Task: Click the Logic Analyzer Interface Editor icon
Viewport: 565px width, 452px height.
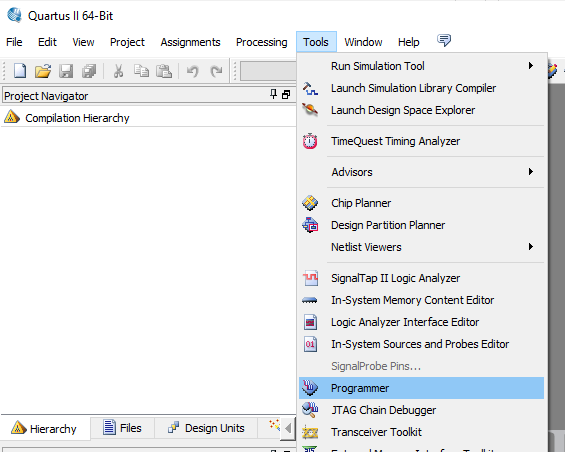Action: click(x=310, y=322)
